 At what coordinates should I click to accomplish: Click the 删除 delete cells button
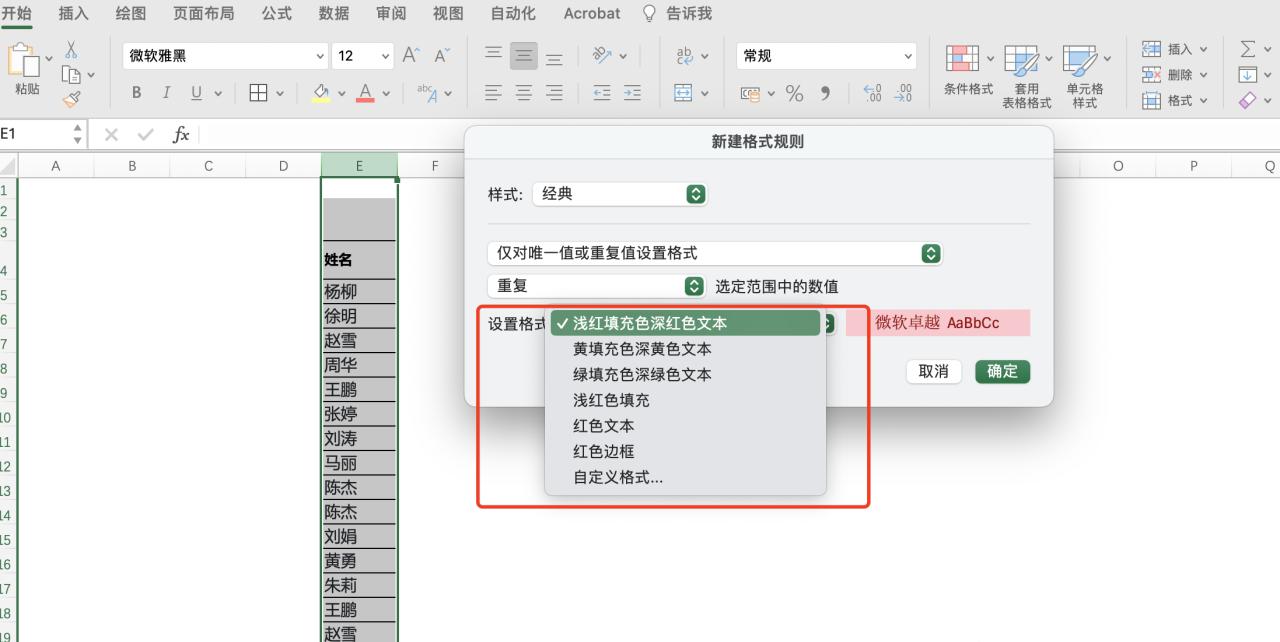[1175, 75]
